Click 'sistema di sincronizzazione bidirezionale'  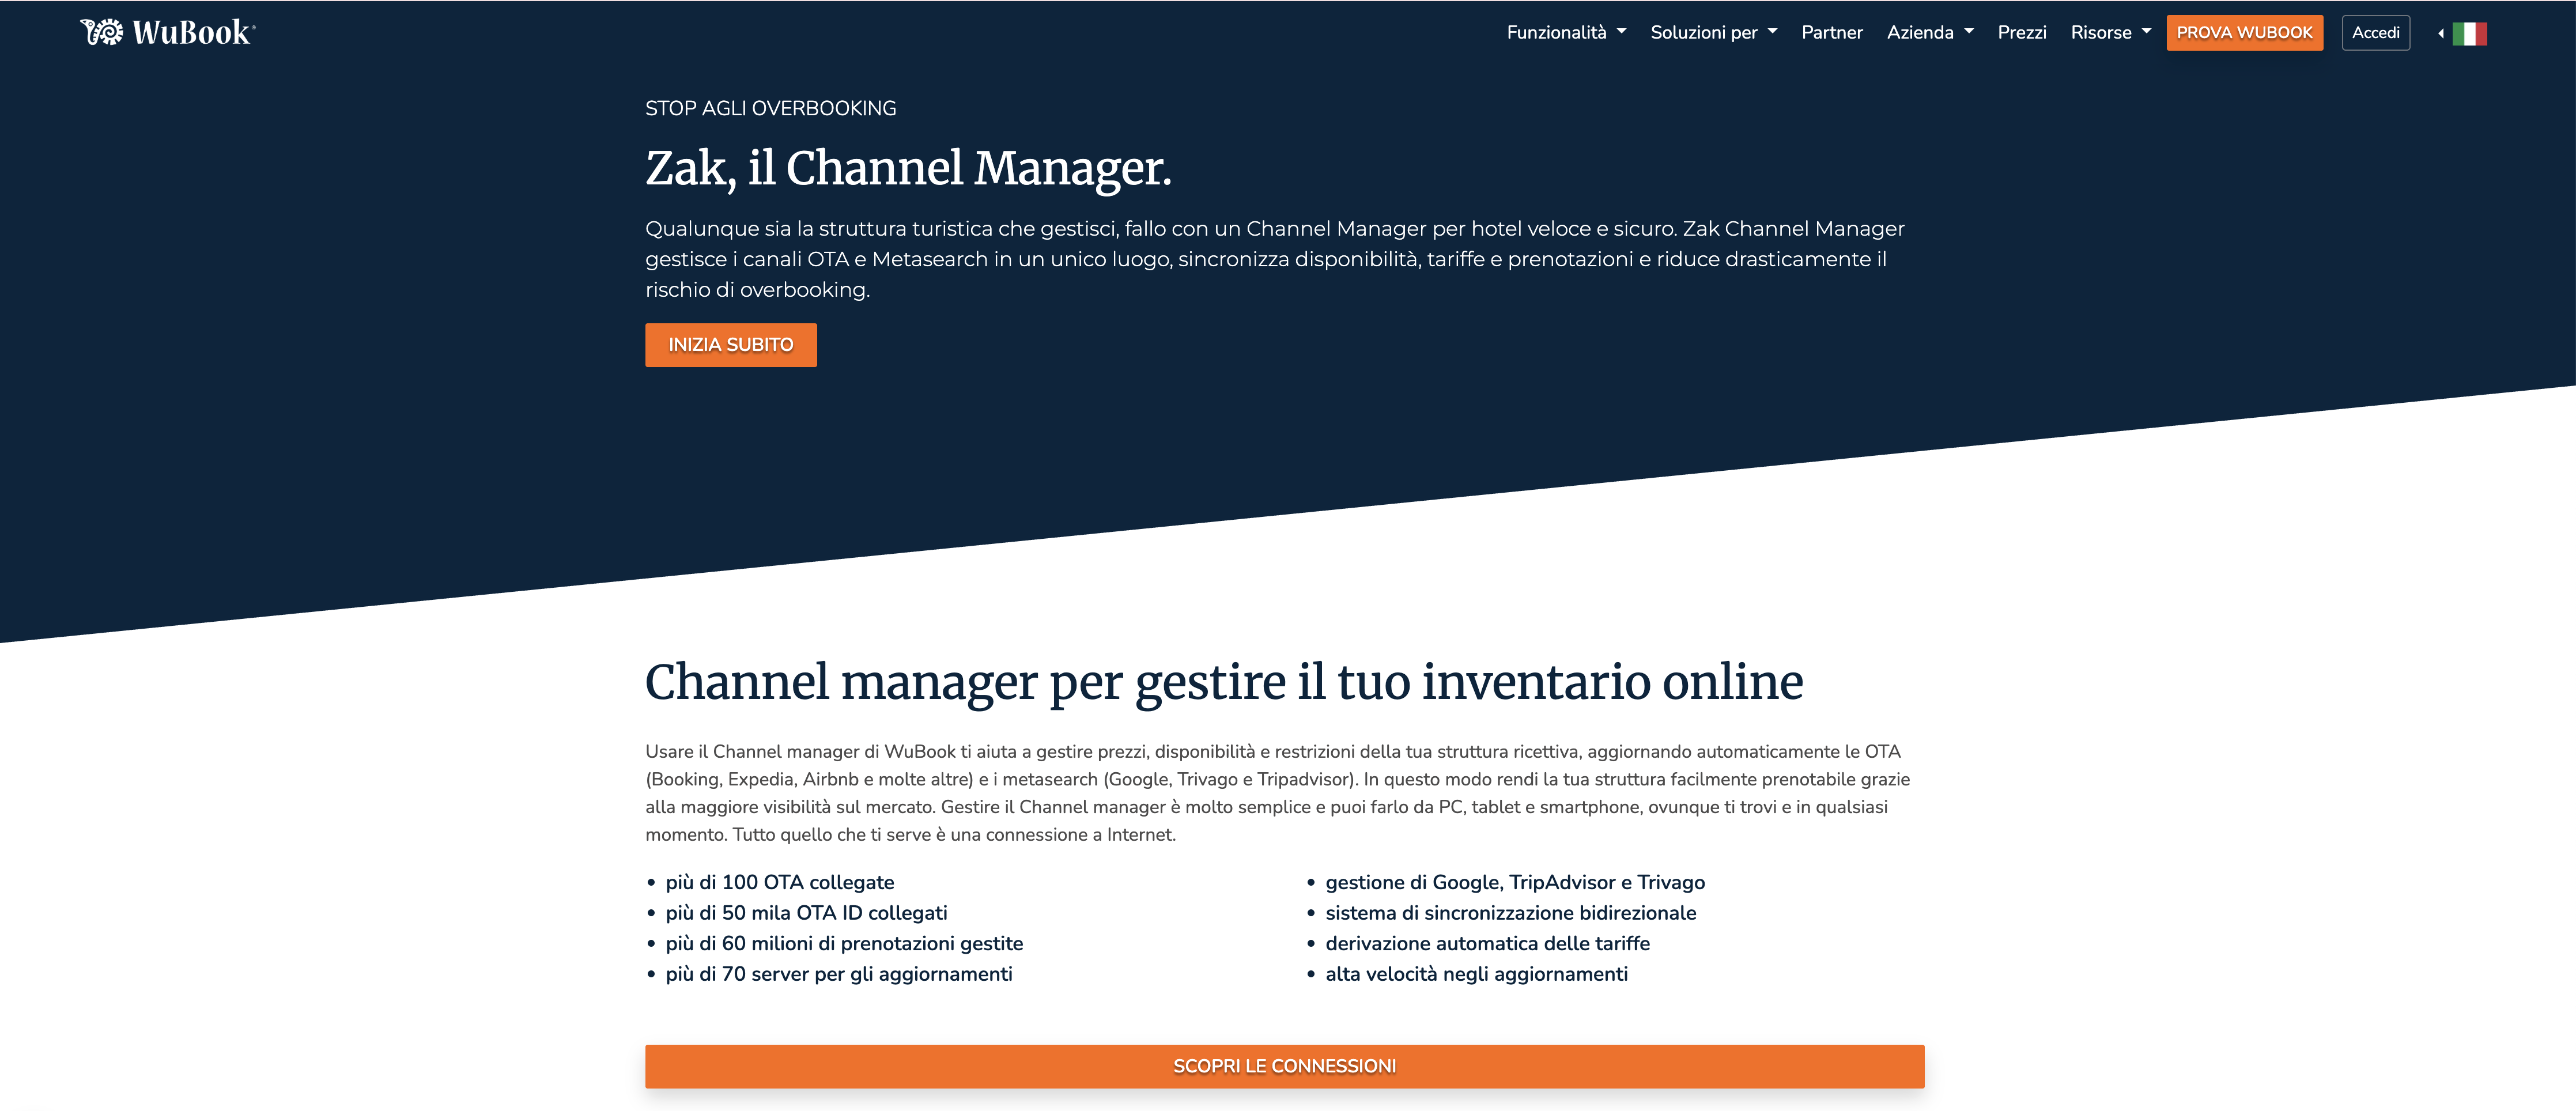click(x=1510, y=913)
